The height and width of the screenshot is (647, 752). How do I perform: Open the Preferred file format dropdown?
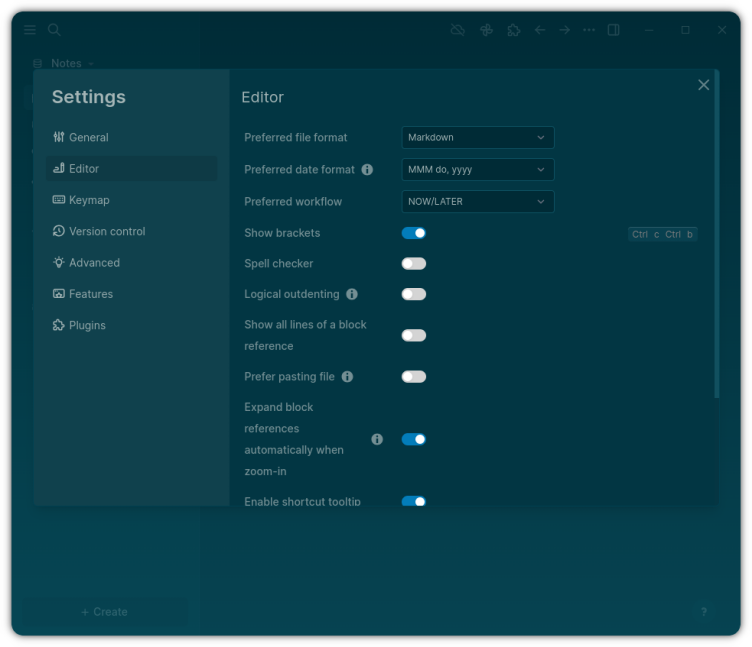tap(477, 138)
